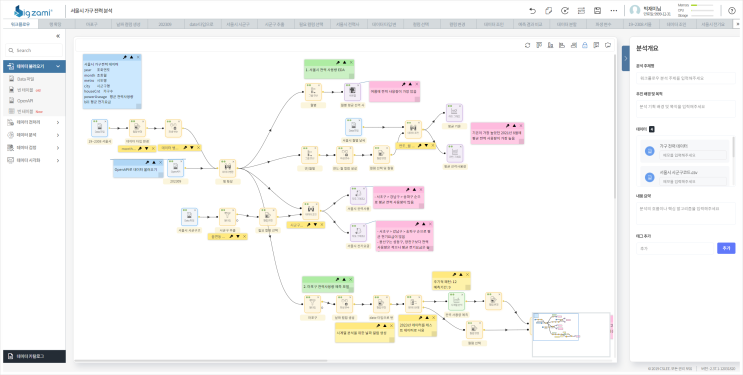Screen dimensions: 743x375
Task: Click the Memory usage bar
Action: point(702,5)
